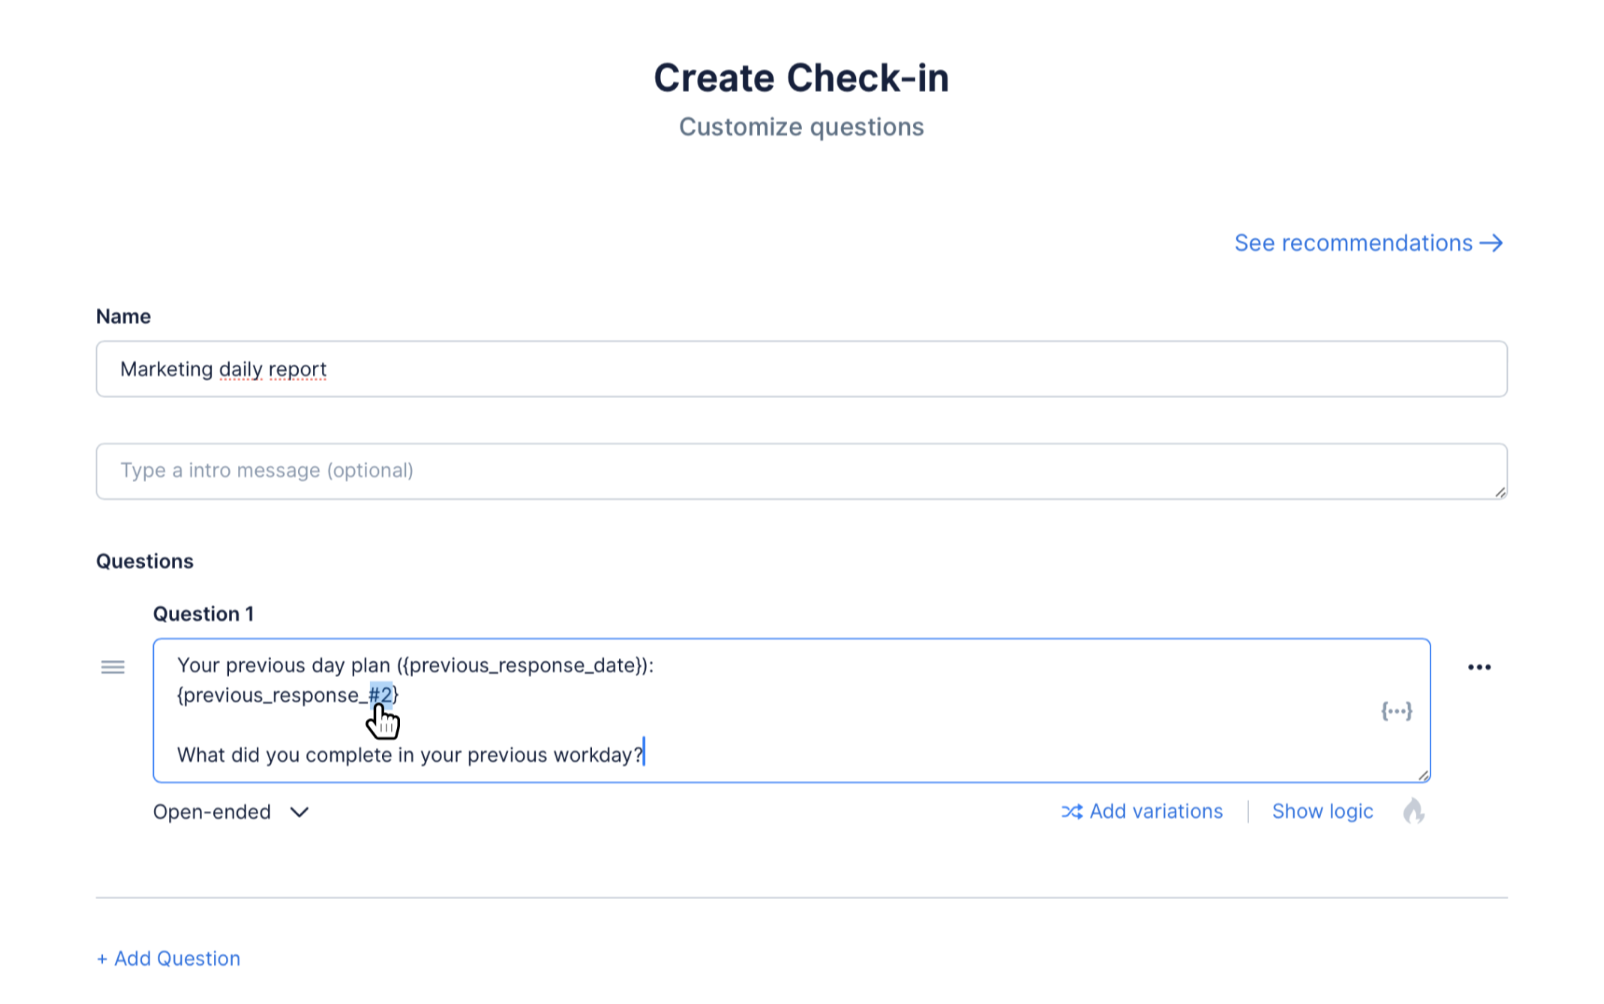Click the text 'What did you complete' line
Viewport: 1604px width, 1004px height.
[410, 755]
